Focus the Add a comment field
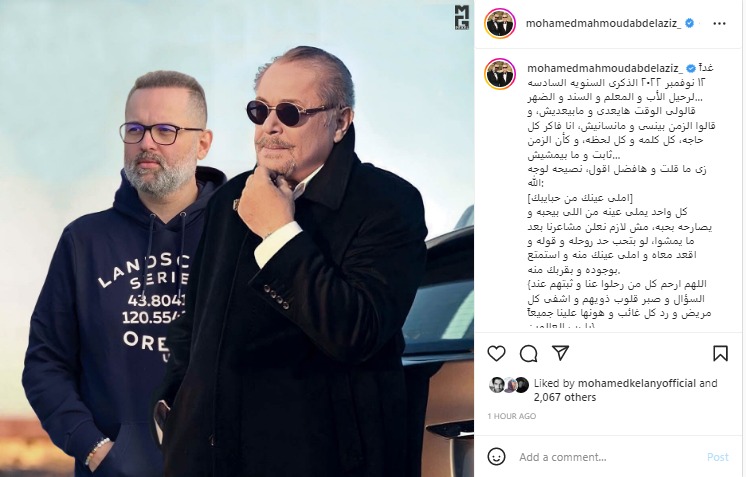746x477 pixels. coord(609,457)
